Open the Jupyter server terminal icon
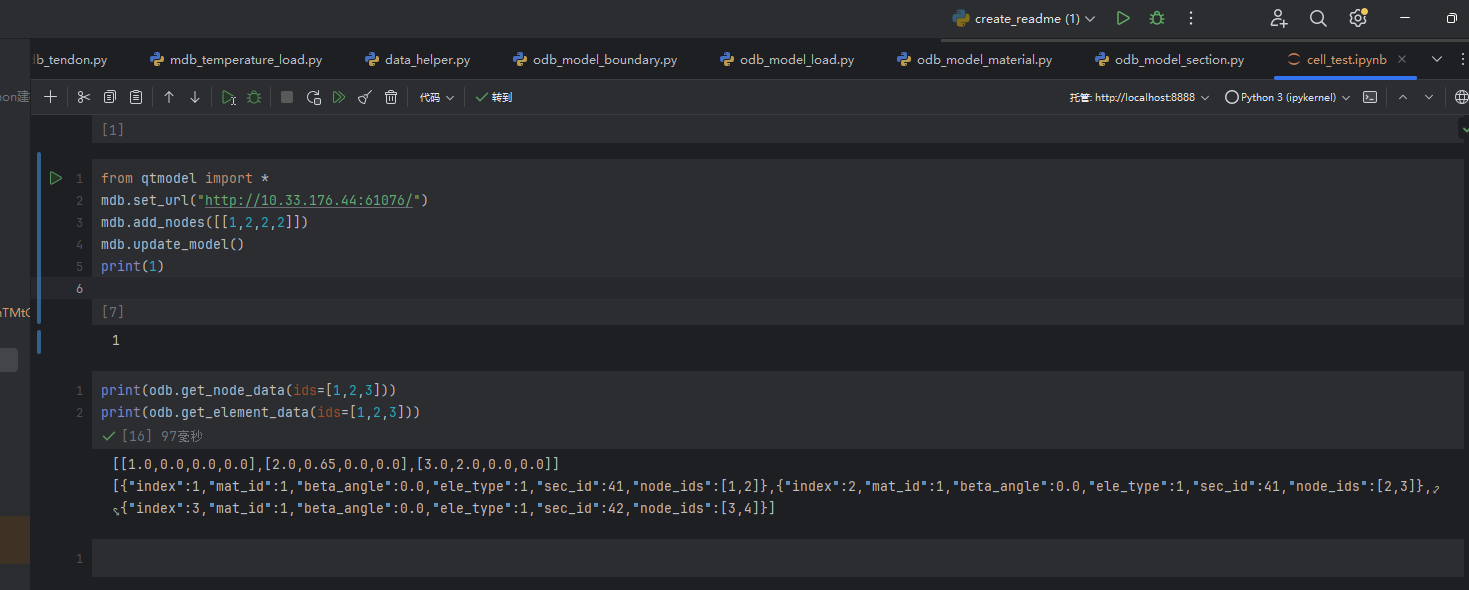 pyautogui.click(x=1370, y=97)
